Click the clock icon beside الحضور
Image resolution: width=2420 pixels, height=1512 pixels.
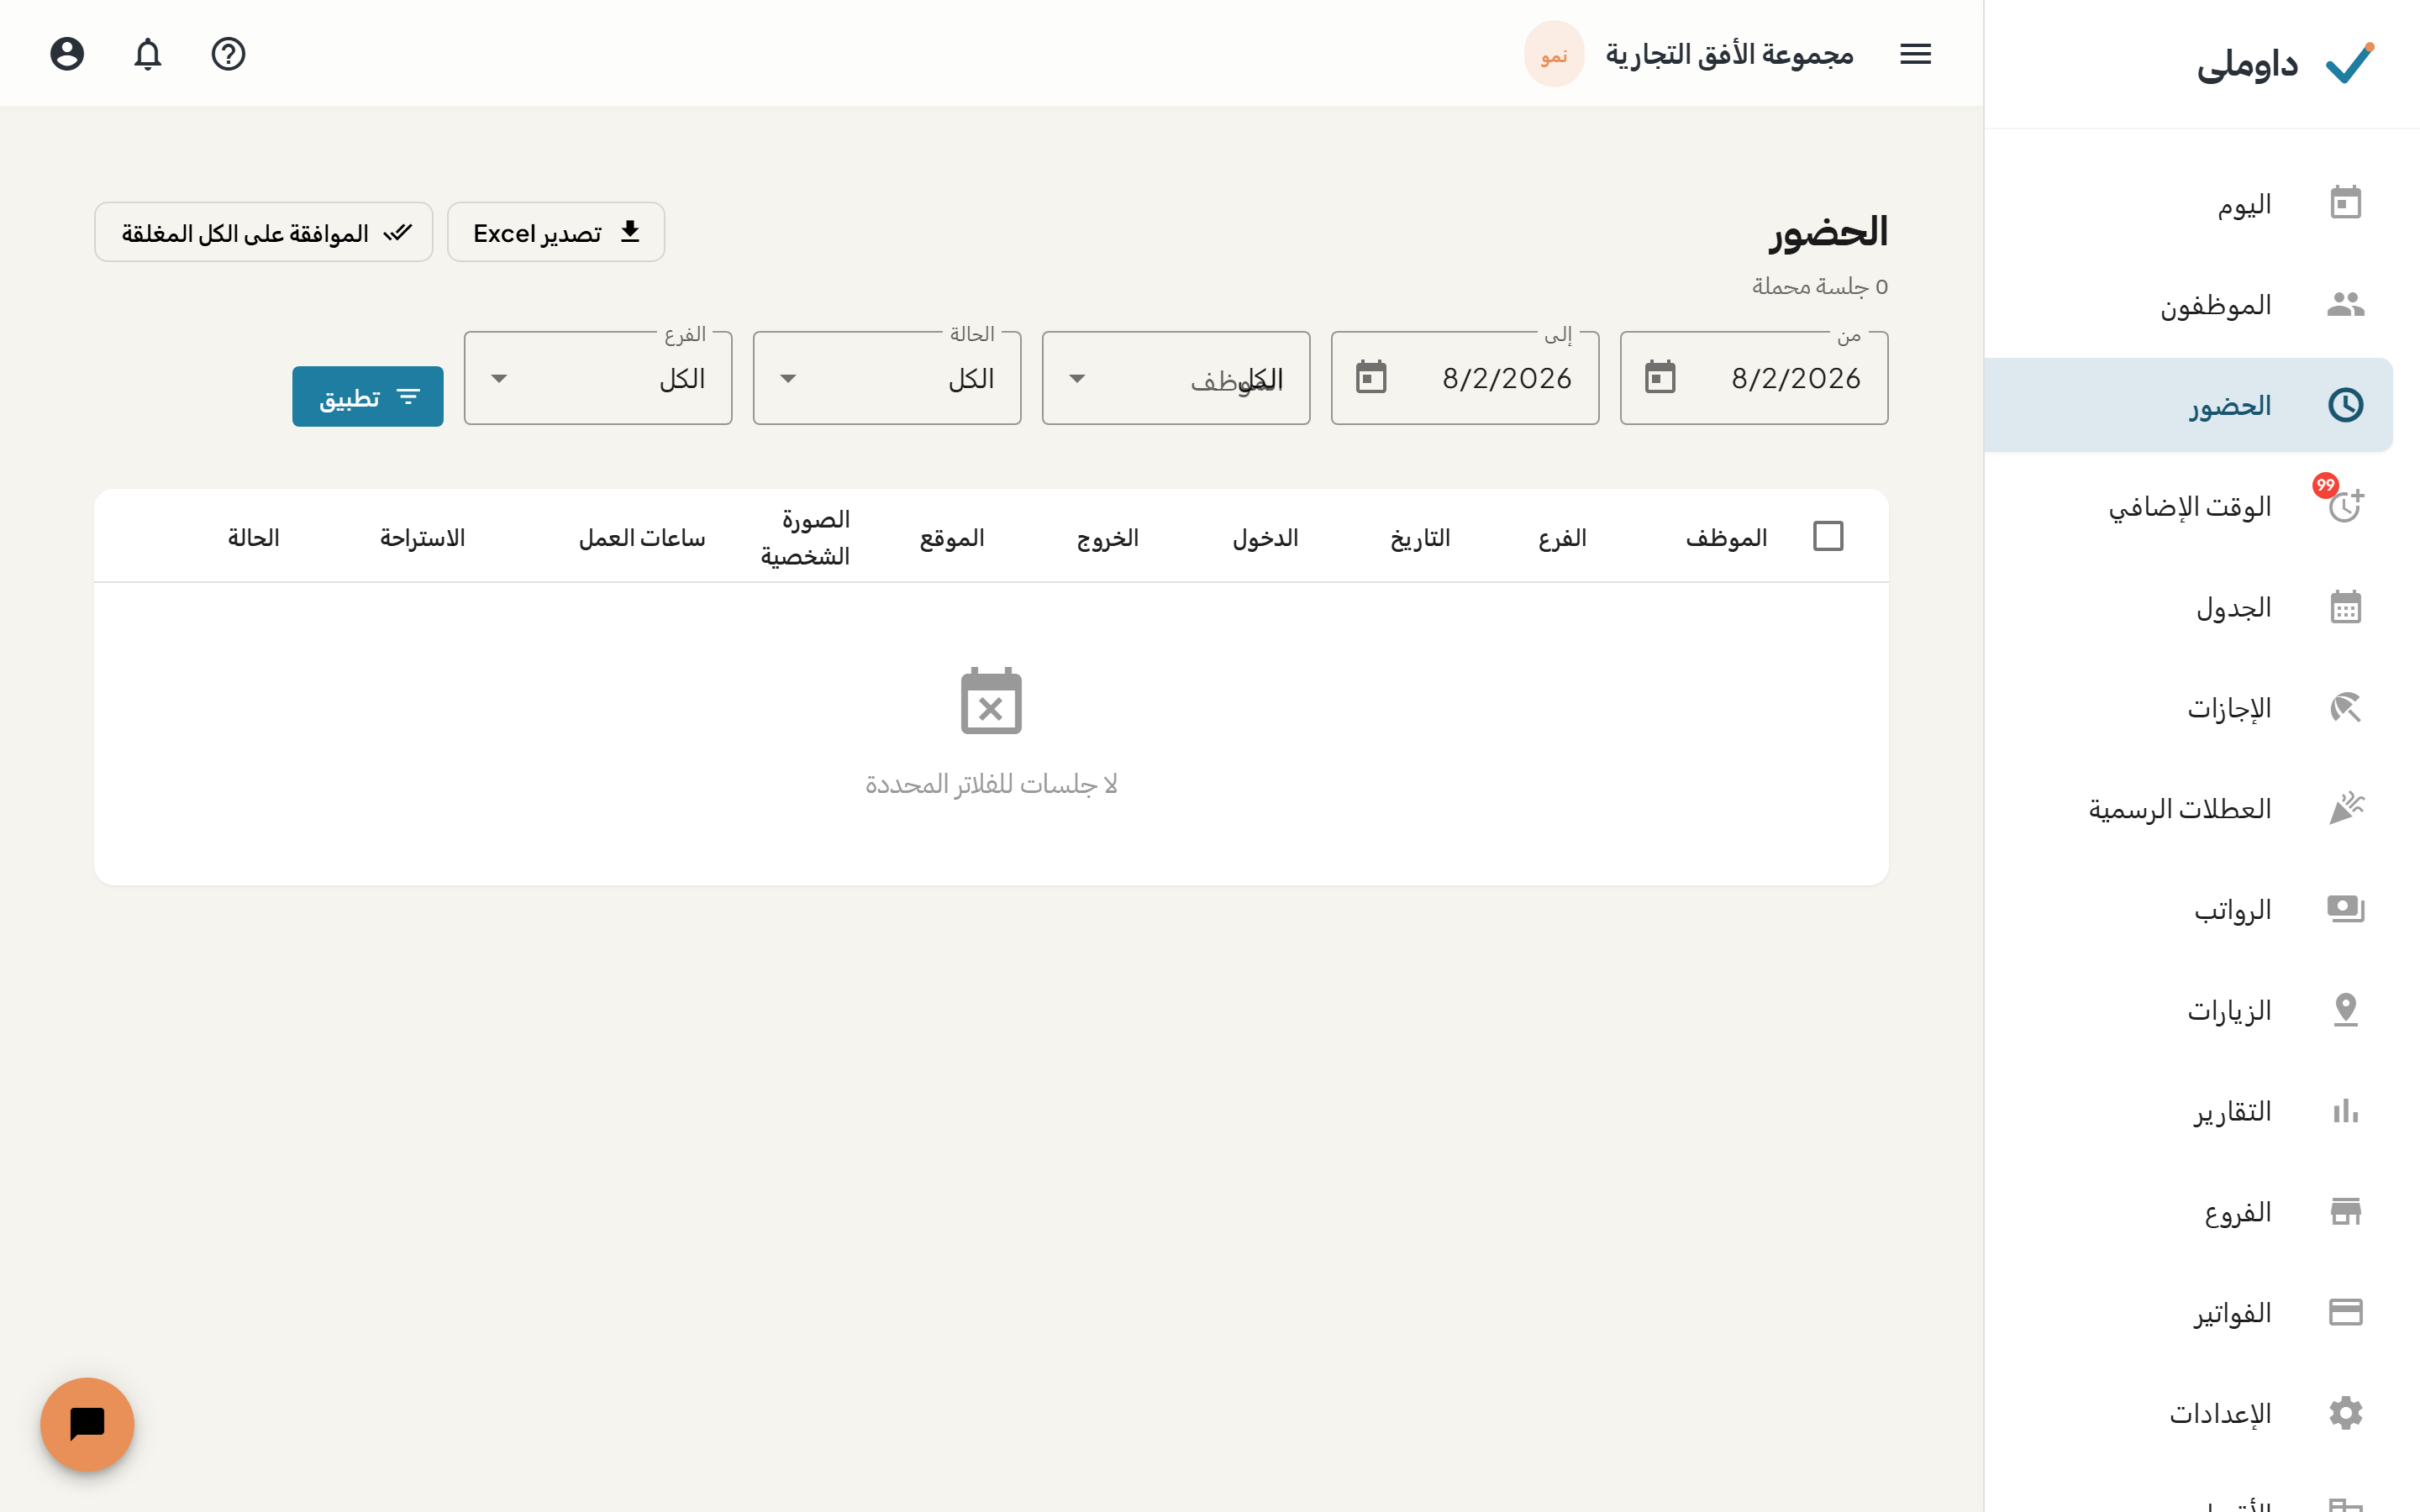click(2345, 405)
